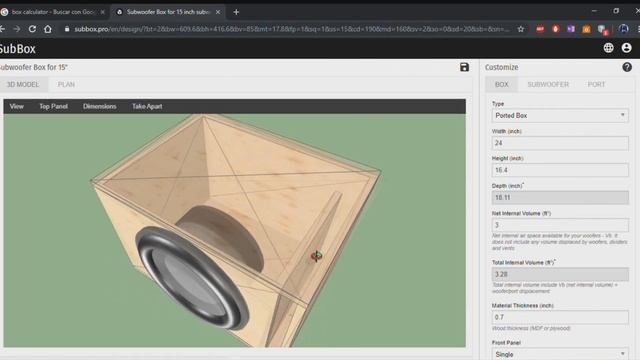Click the SubBox logo
This screenshot has height=360, width=640.
coord(17,49)
